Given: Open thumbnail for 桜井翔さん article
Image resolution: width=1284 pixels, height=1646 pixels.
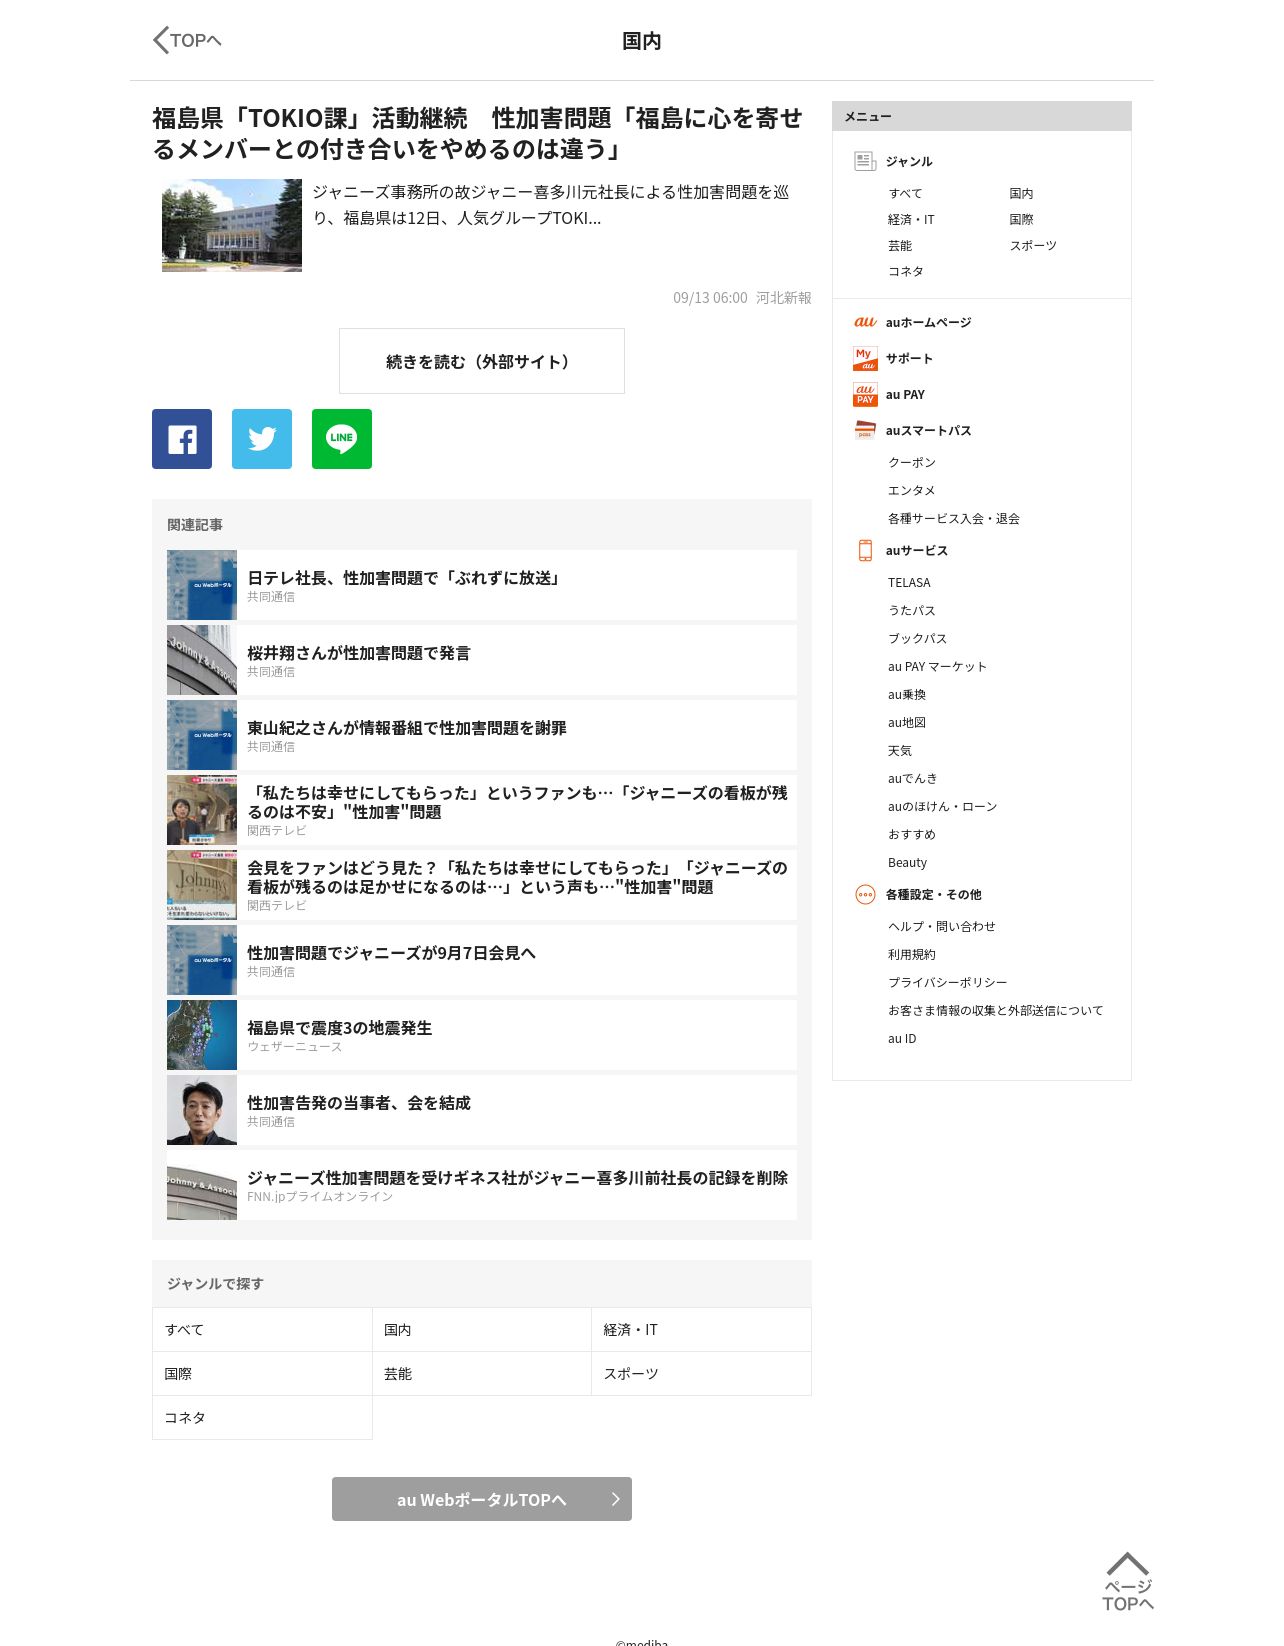Looking at the screenshot, I should point(202,660).
